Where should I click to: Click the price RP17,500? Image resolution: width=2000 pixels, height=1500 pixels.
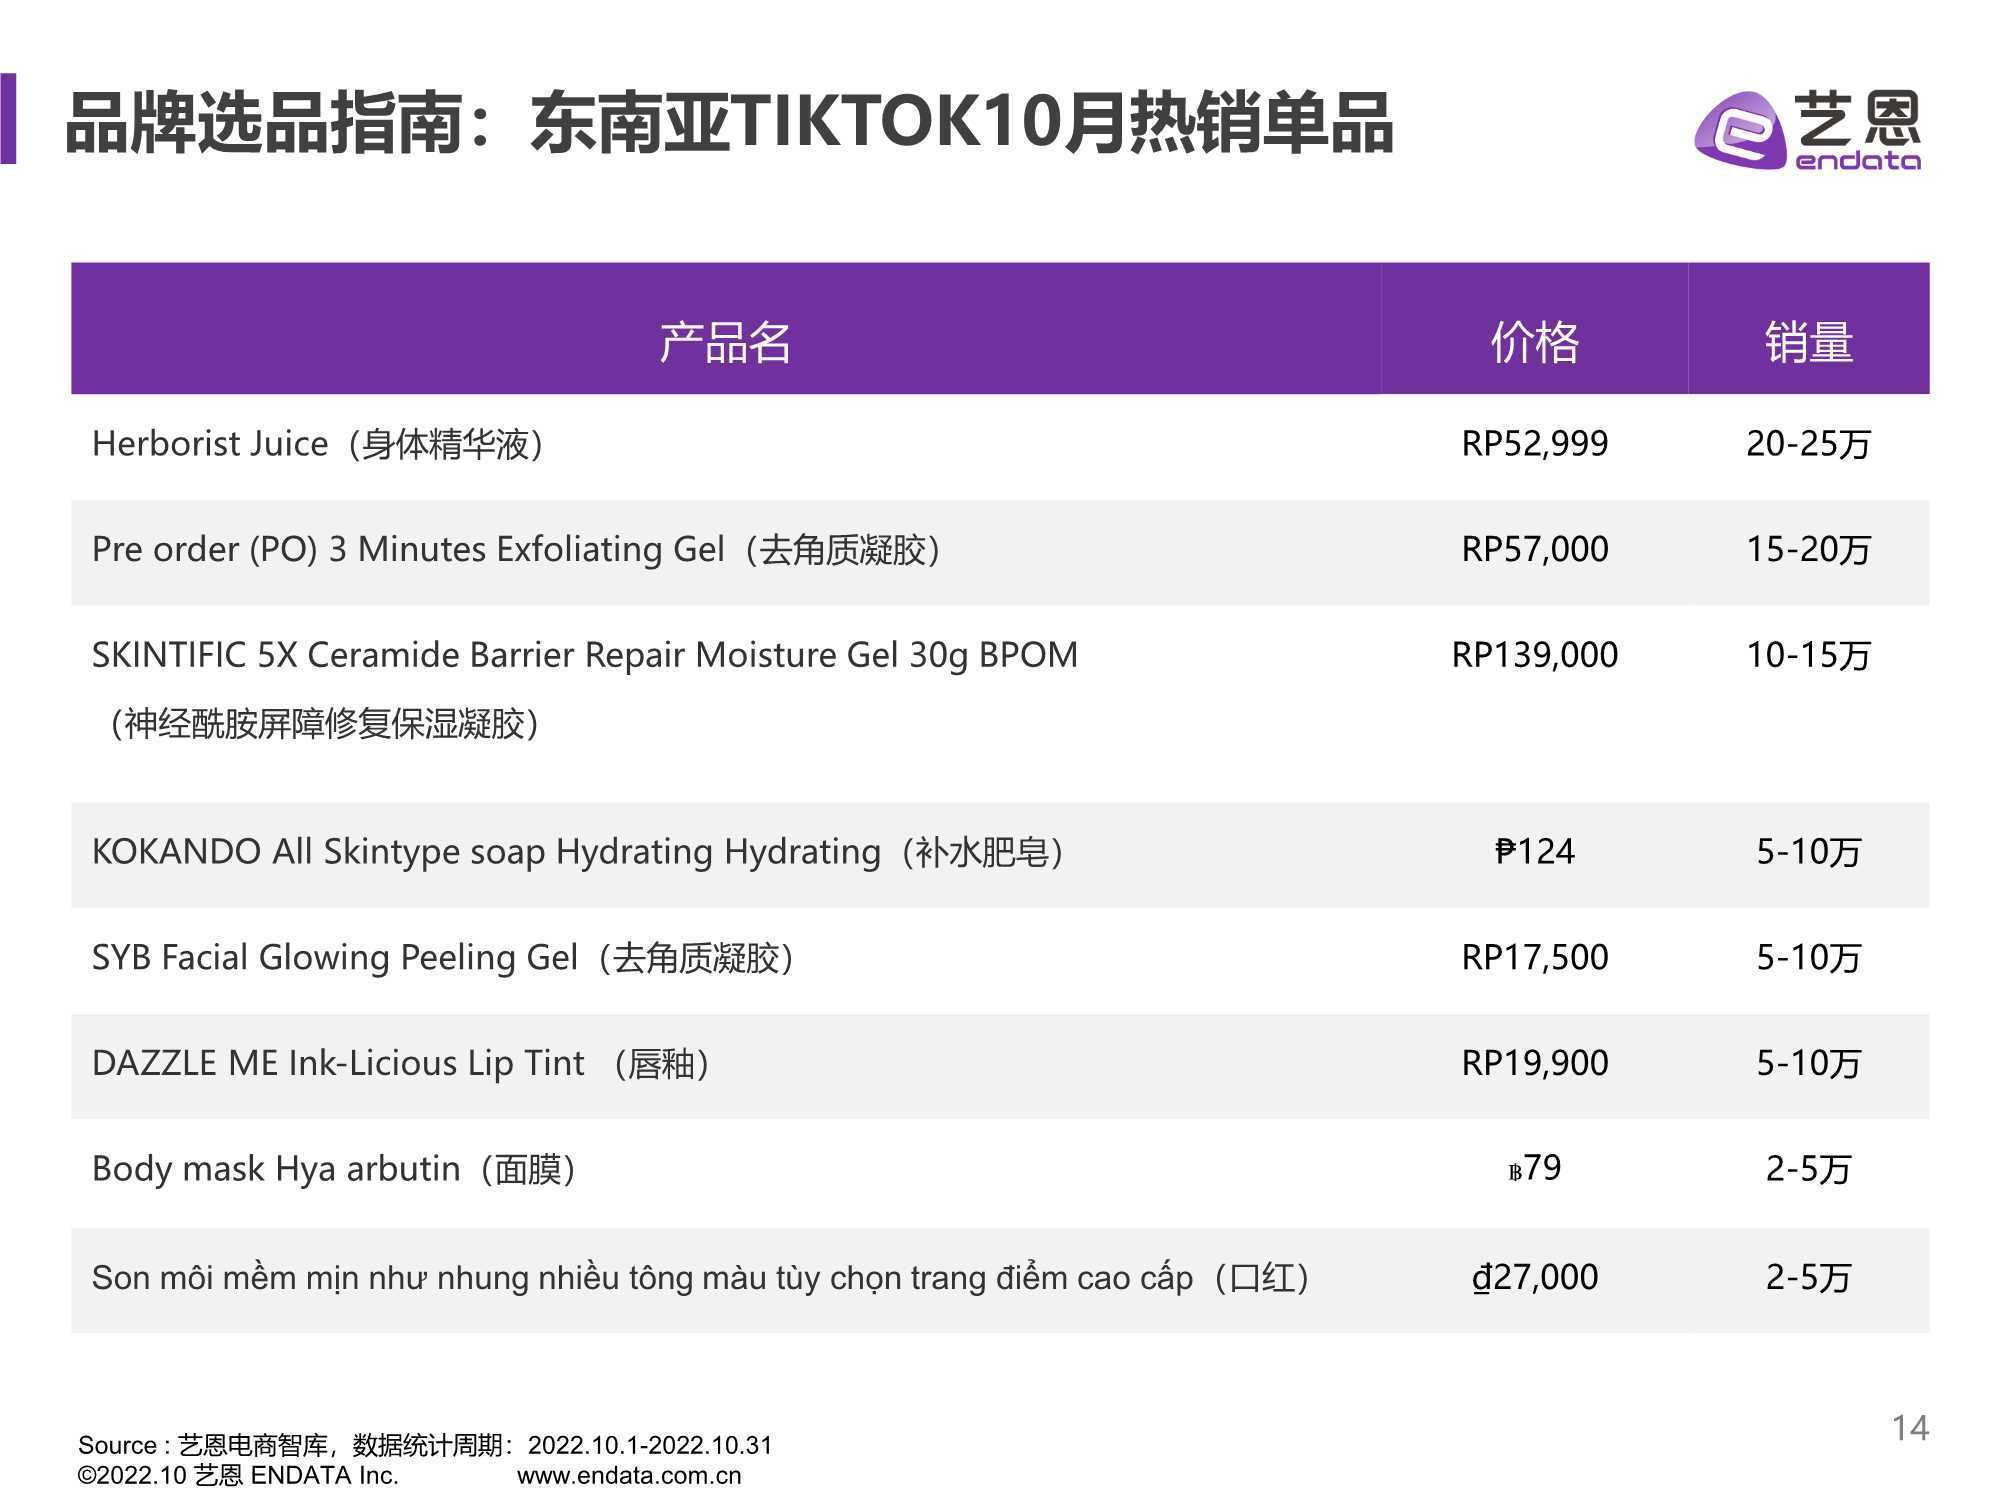coord(1535,958)
